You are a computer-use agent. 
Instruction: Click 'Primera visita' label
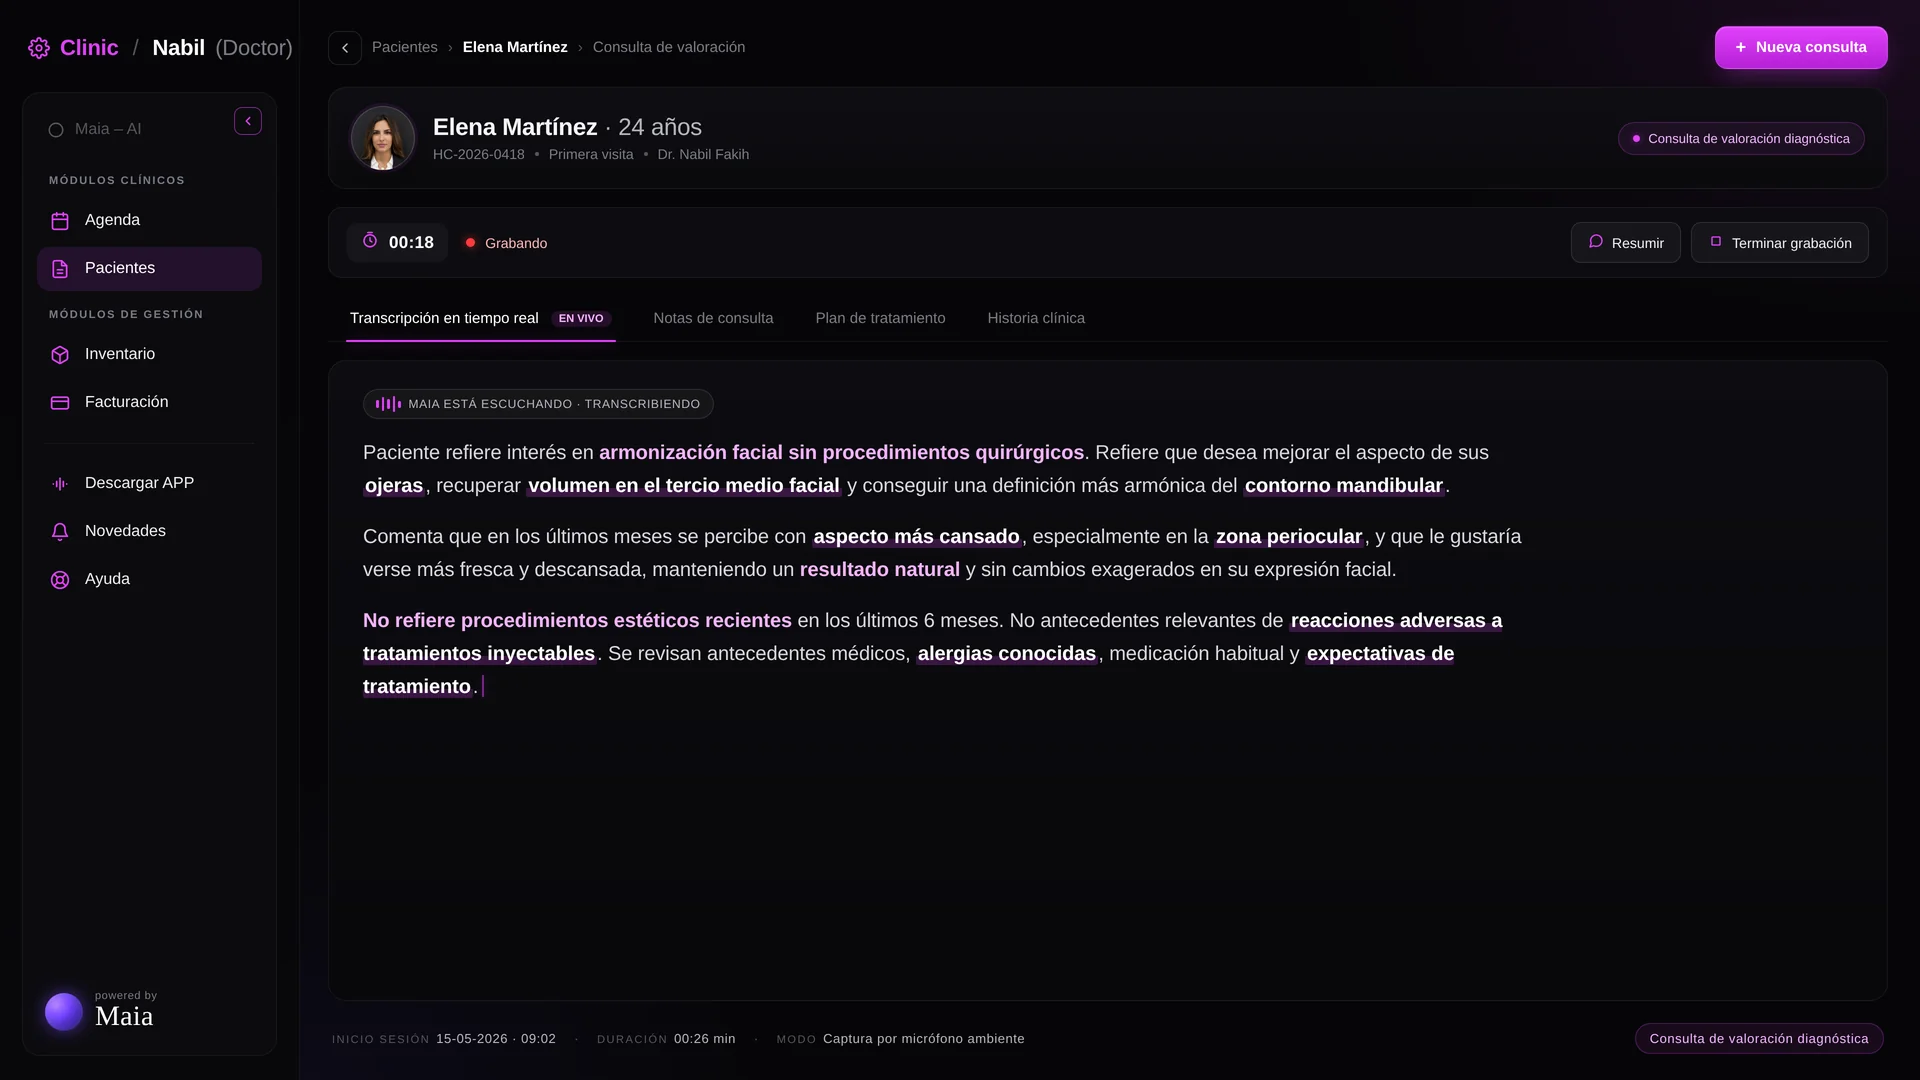click(x=591, y=155)
